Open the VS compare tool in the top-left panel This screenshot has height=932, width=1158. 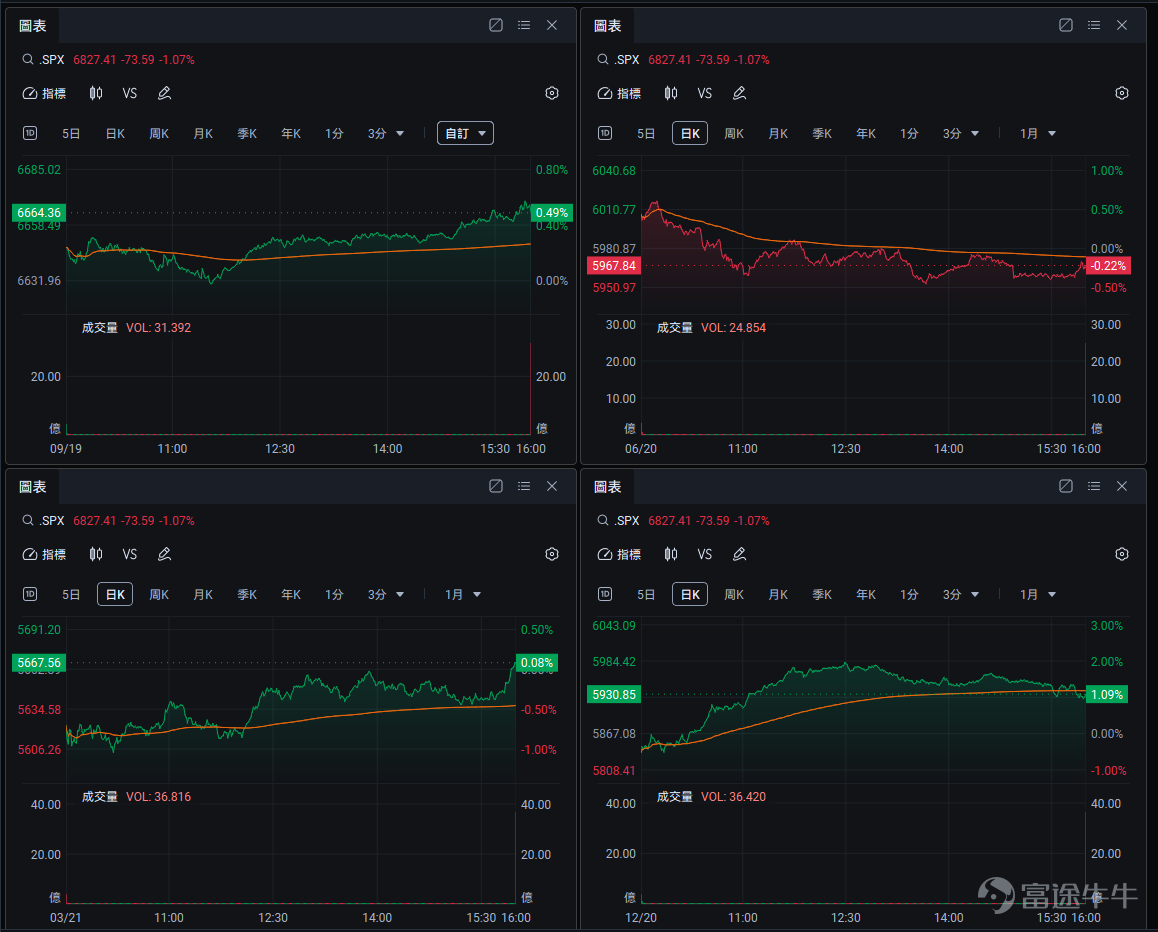click(130, 93)
